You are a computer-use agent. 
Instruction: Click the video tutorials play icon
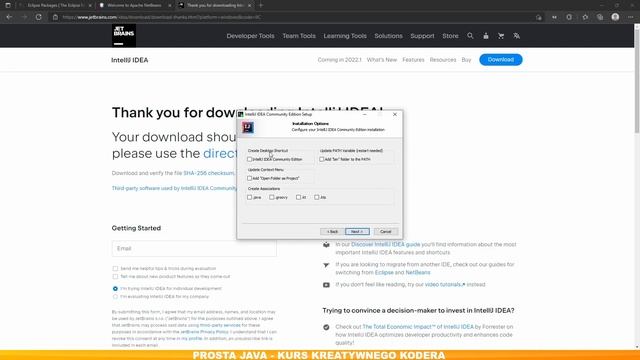pos(326,285)
